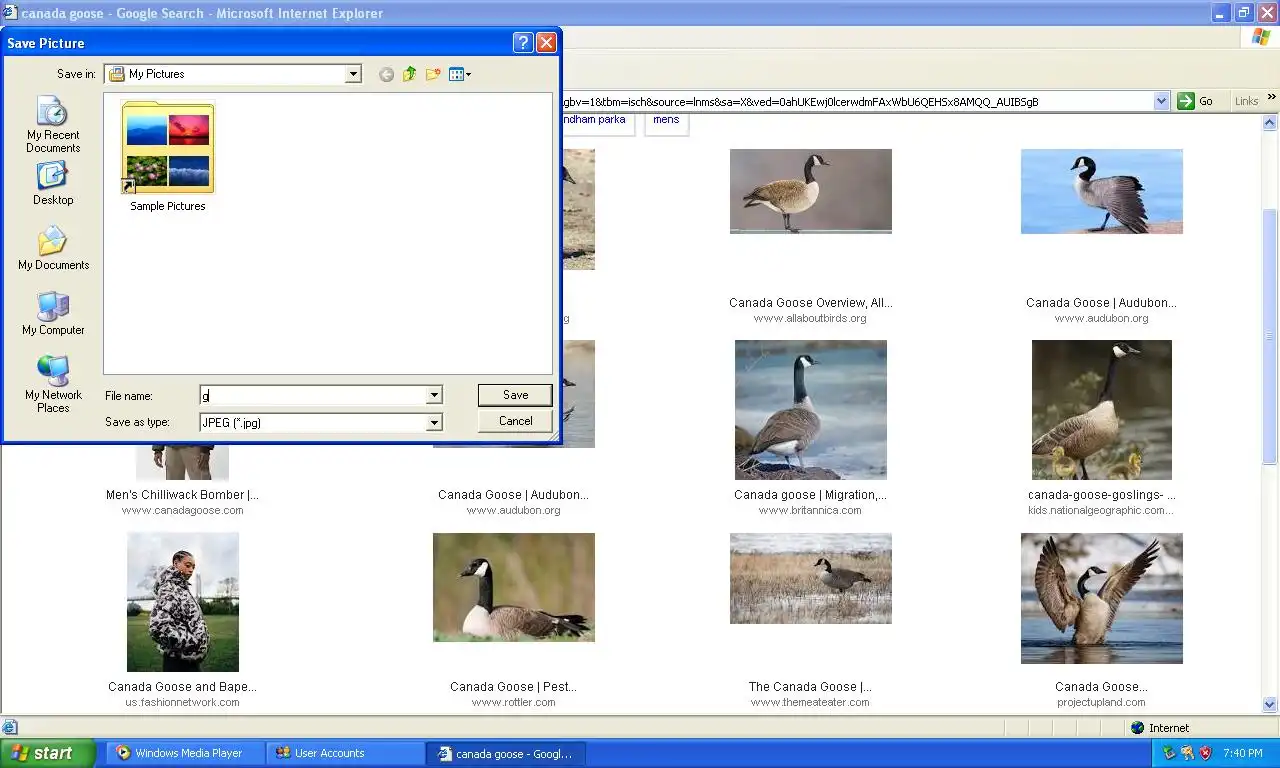Open 'canada-goose-goslings-' result link
The width and height of the screenshot is (1280, 768).
click(1101, 494)
